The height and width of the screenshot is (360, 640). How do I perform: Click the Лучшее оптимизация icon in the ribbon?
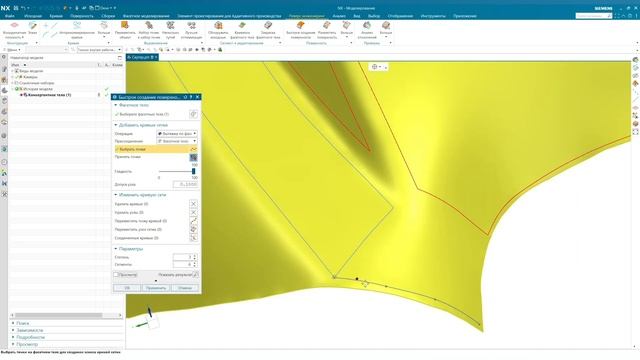coord(191,26)
